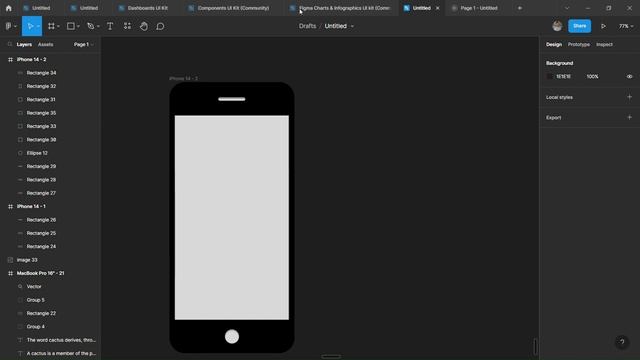
Task: Click the frame icon of iPhone 14 - 1
Action: [x=10, y=207]
